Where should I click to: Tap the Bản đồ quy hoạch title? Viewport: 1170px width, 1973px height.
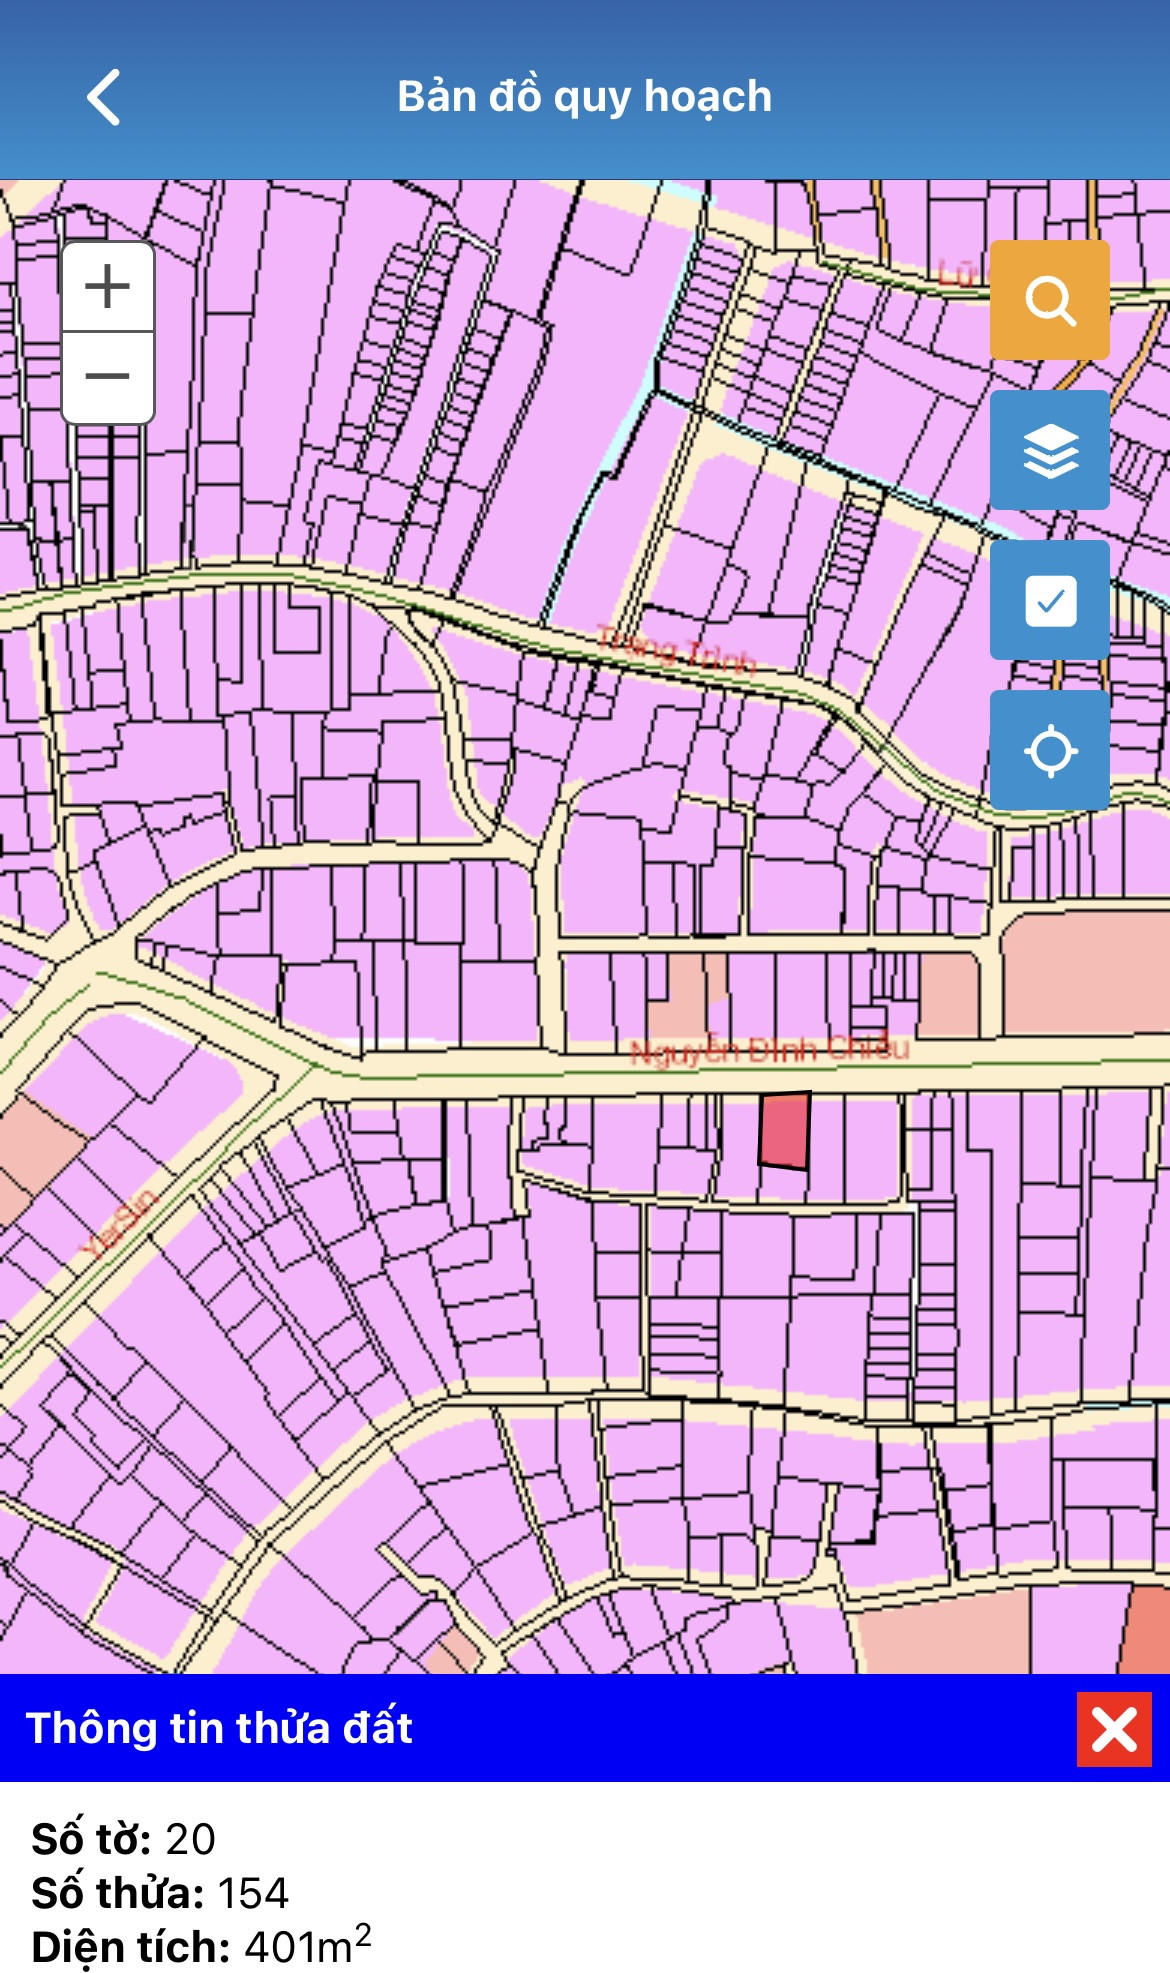point(584,97)
